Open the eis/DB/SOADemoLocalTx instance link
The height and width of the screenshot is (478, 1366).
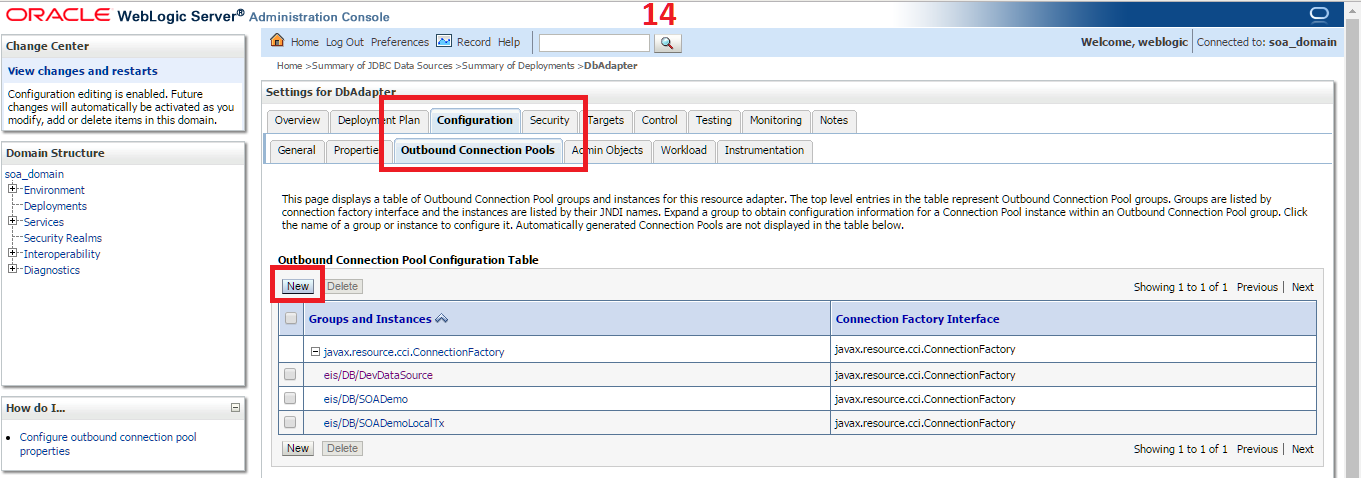(384, 423)
